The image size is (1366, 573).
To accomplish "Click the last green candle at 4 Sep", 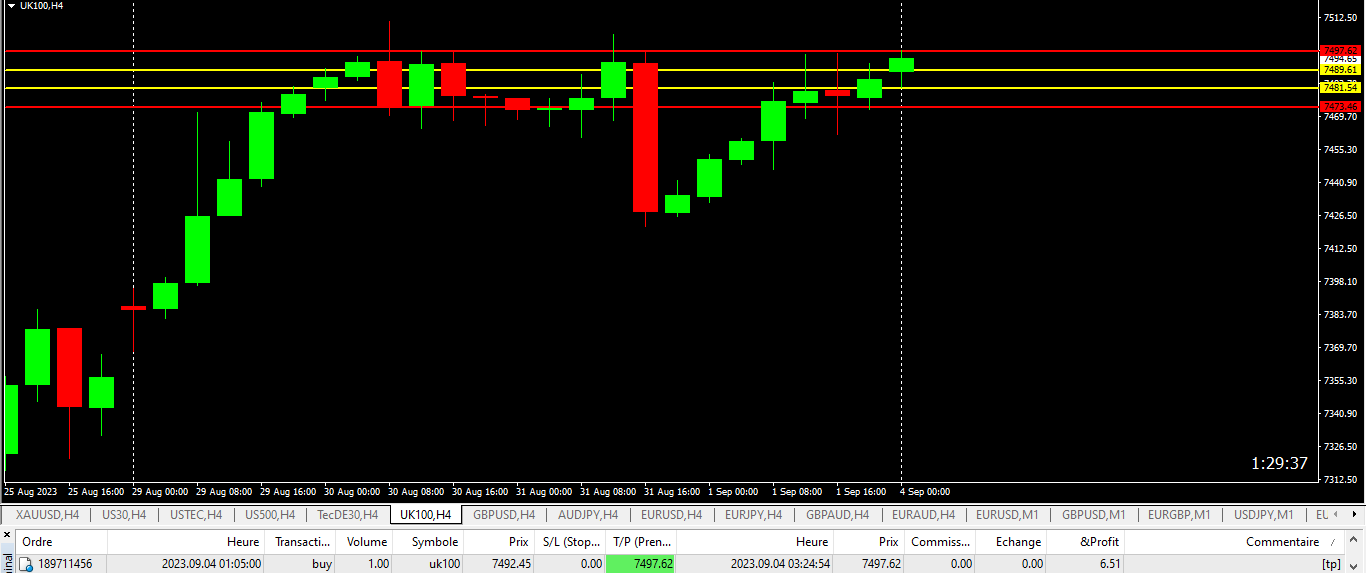I will click(902, 65).
